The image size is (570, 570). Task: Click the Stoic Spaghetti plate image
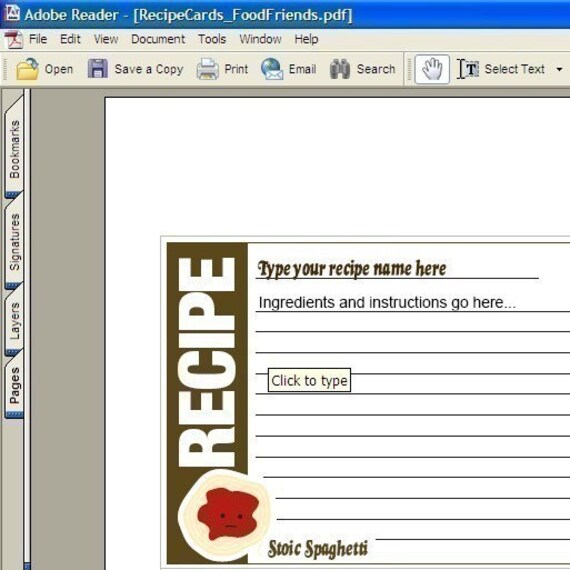point(224,516)
